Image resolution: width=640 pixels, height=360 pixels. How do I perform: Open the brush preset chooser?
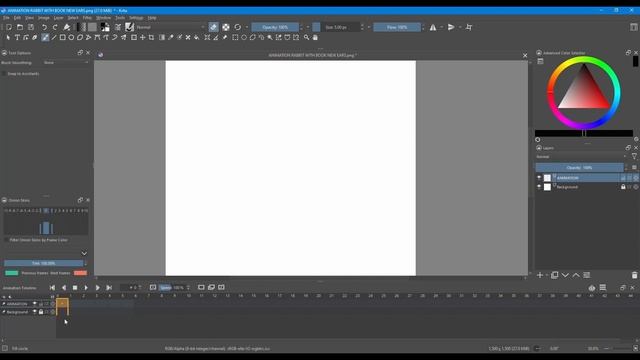click(129, 27)
